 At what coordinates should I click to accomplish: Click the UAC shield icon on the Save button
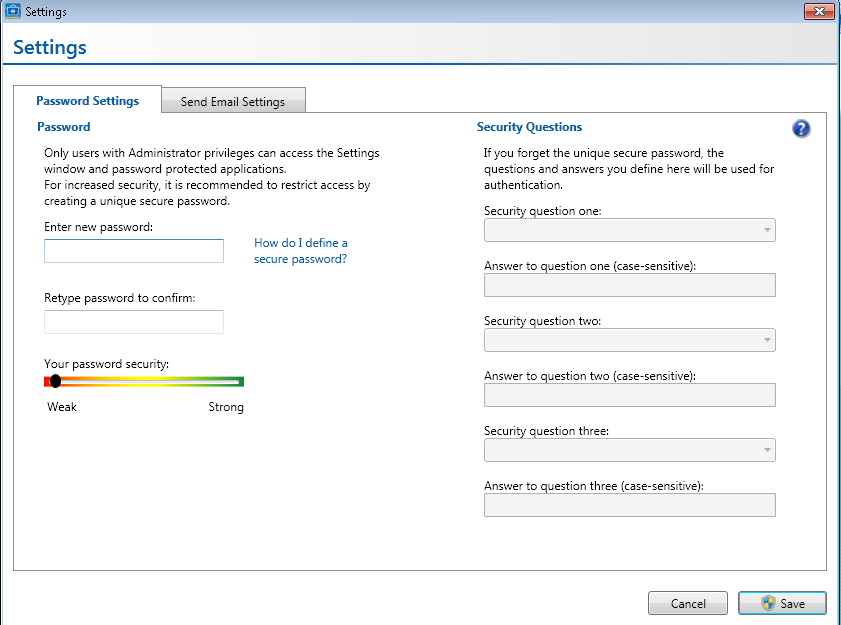coord(769,603)
